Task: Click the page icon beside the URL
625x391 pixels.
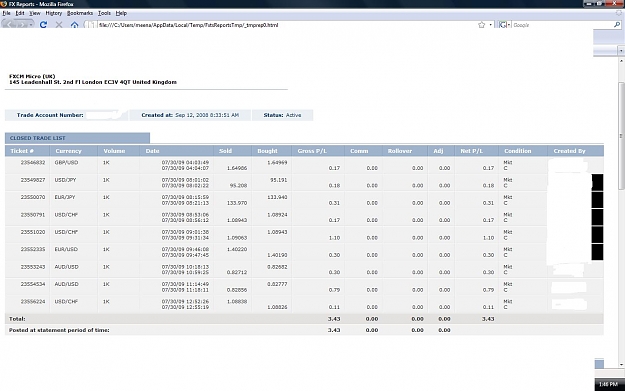Action: point(91,25)
